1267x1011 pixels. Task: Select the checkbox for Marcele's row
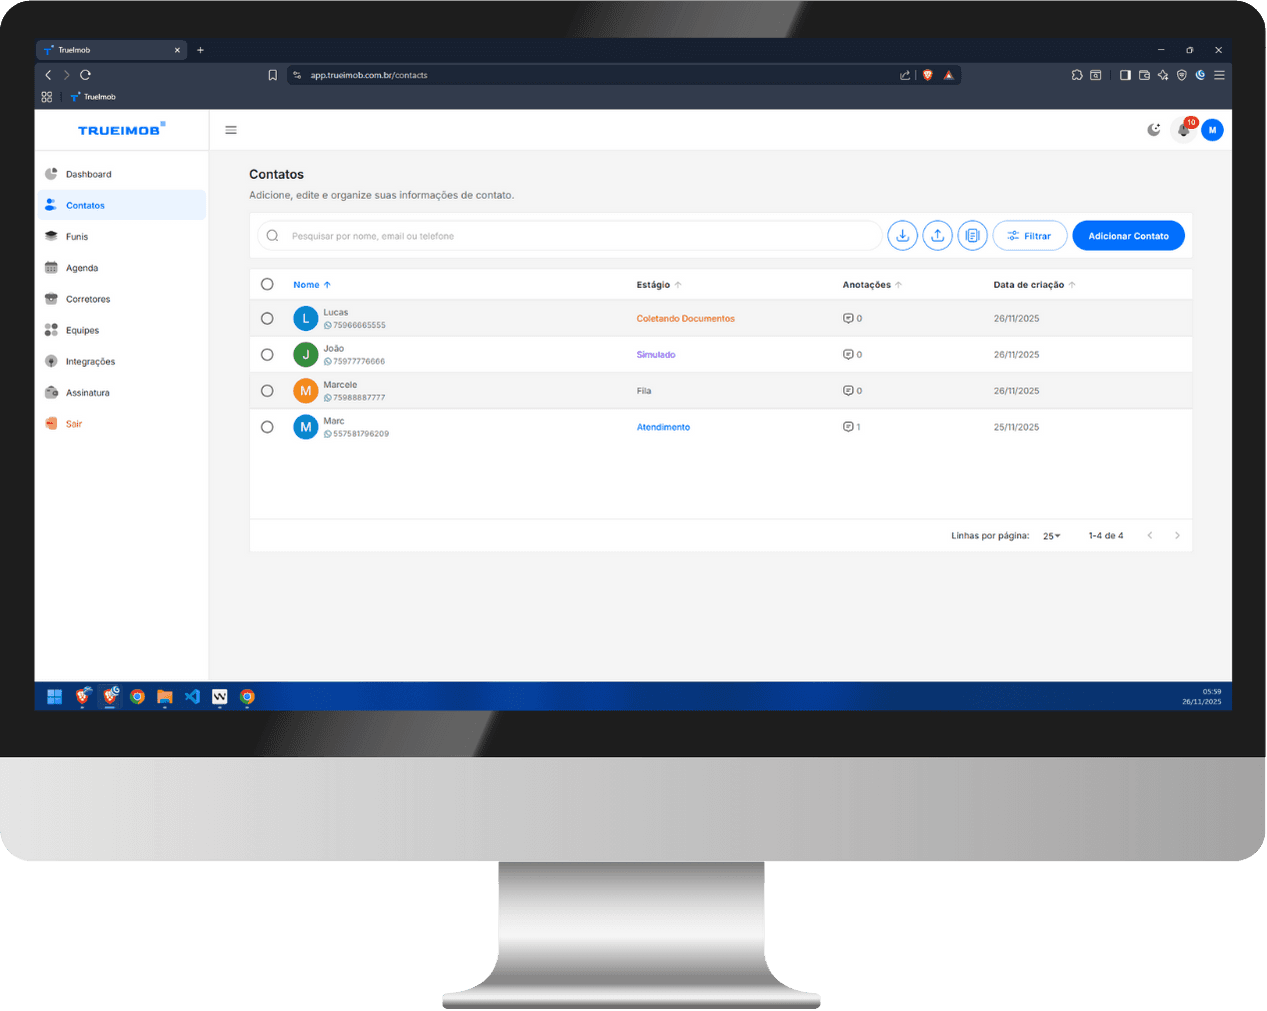pyautogui.click(x=267, y=390)
